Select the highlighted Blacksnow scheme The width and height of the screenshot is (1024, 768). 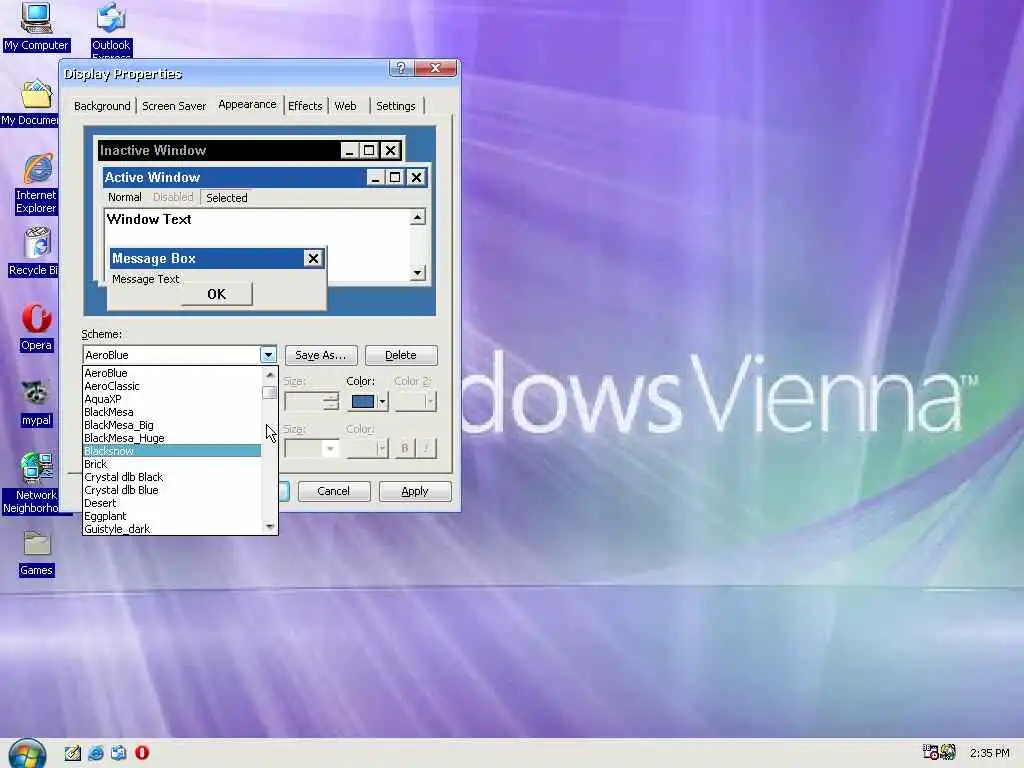[x=172, y=451]
